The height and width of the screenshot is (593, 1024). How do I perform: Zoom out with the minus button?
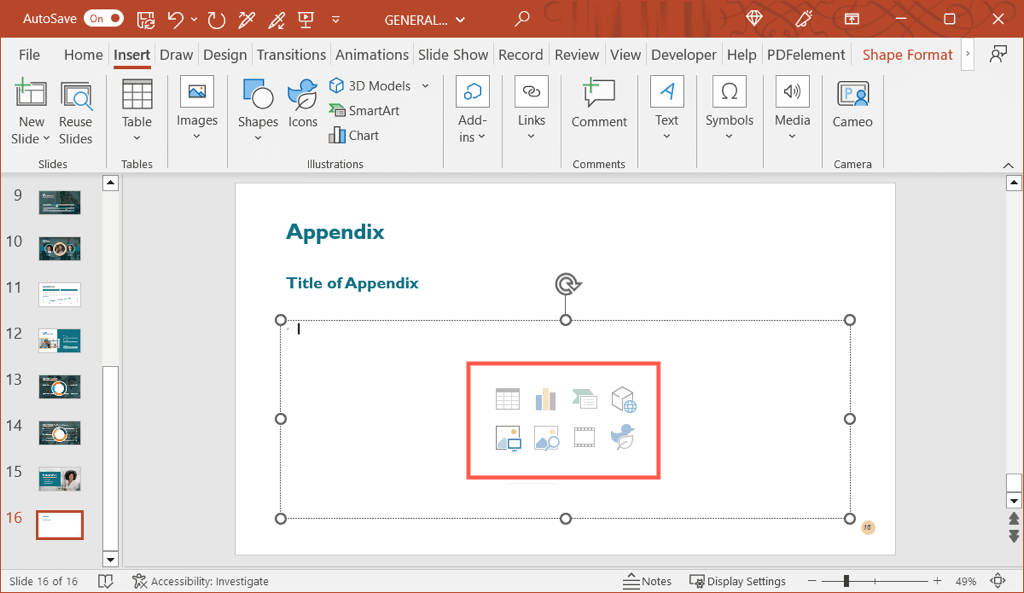click(x=812, y=581)
